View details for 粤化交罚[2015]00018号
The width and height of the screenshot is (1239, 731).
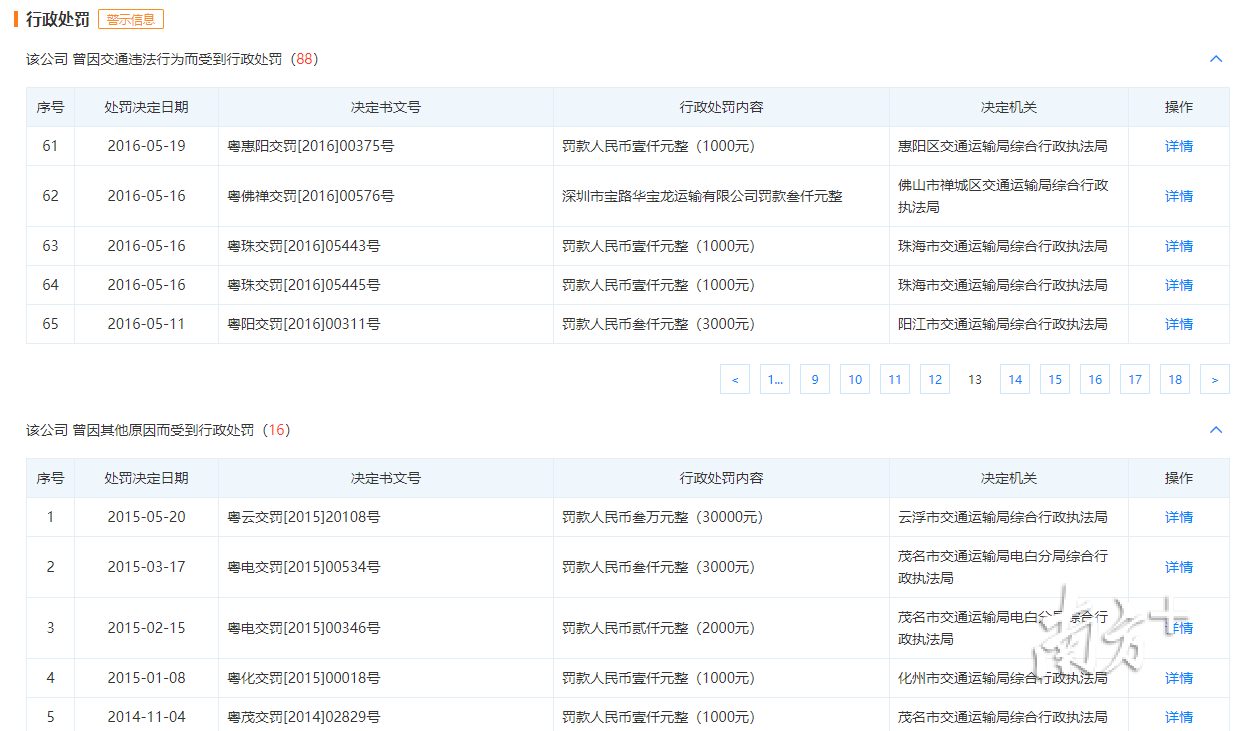(x=1178, y=678)
